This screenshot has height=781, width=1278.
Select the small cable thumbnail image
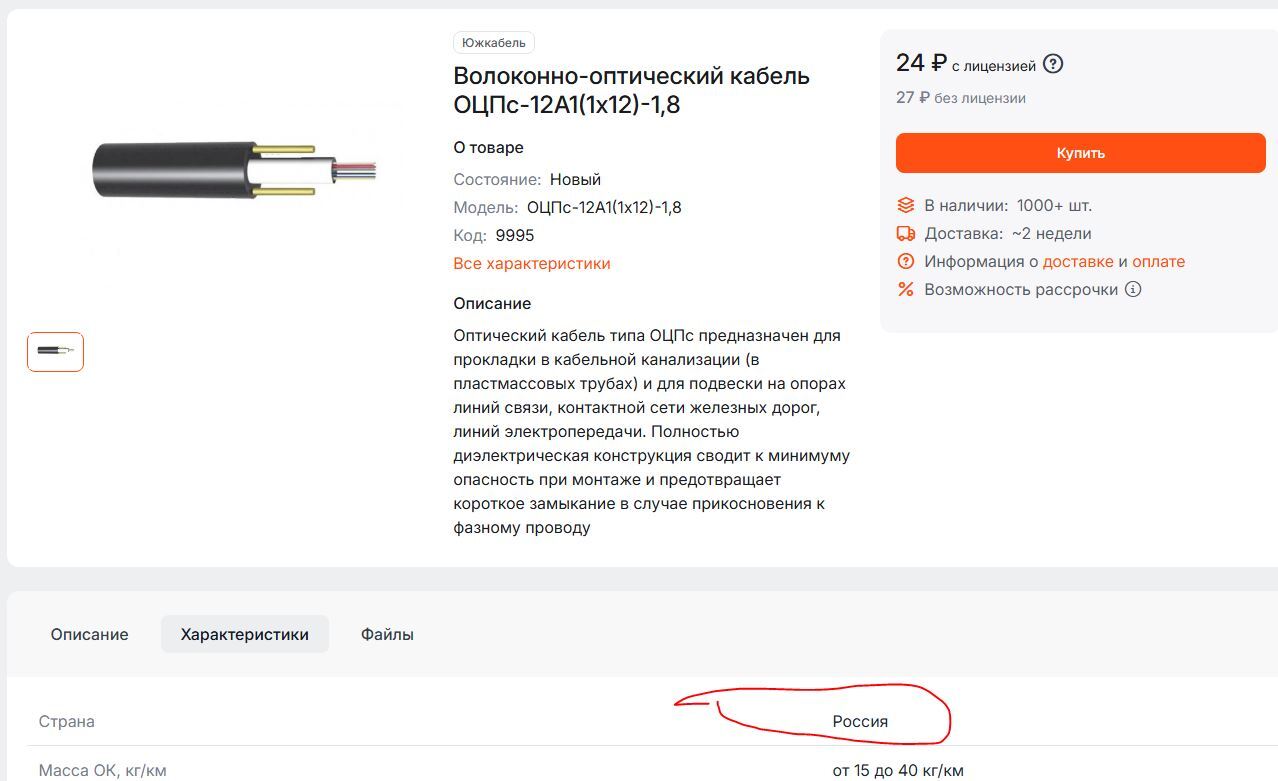55,351
